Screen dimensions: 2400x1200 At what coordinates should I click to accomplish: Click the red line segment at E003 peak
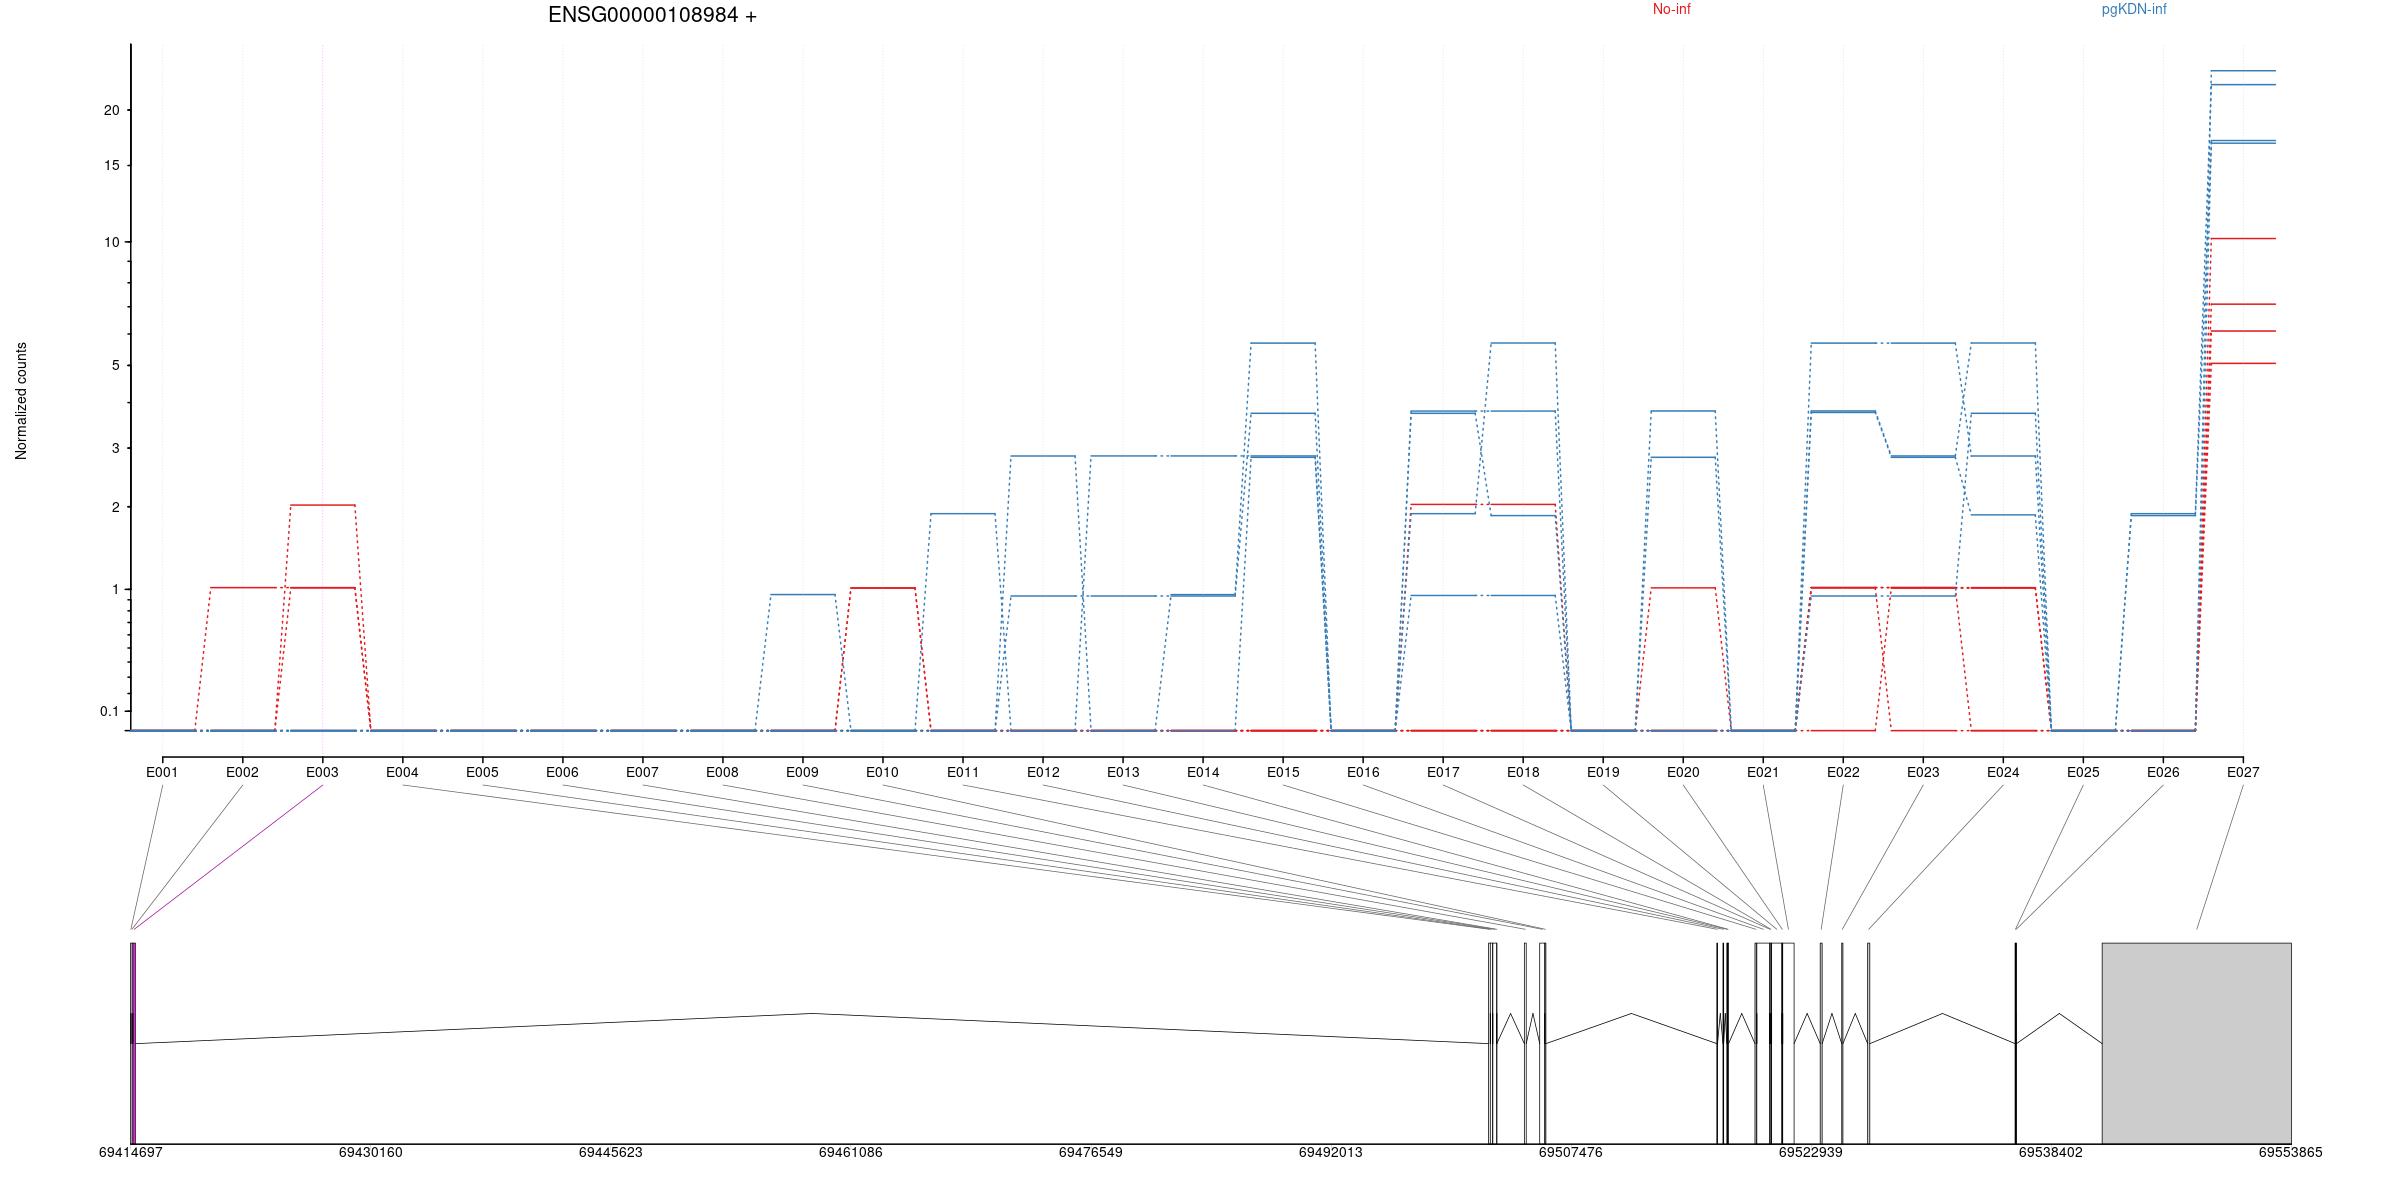[323, 505]
